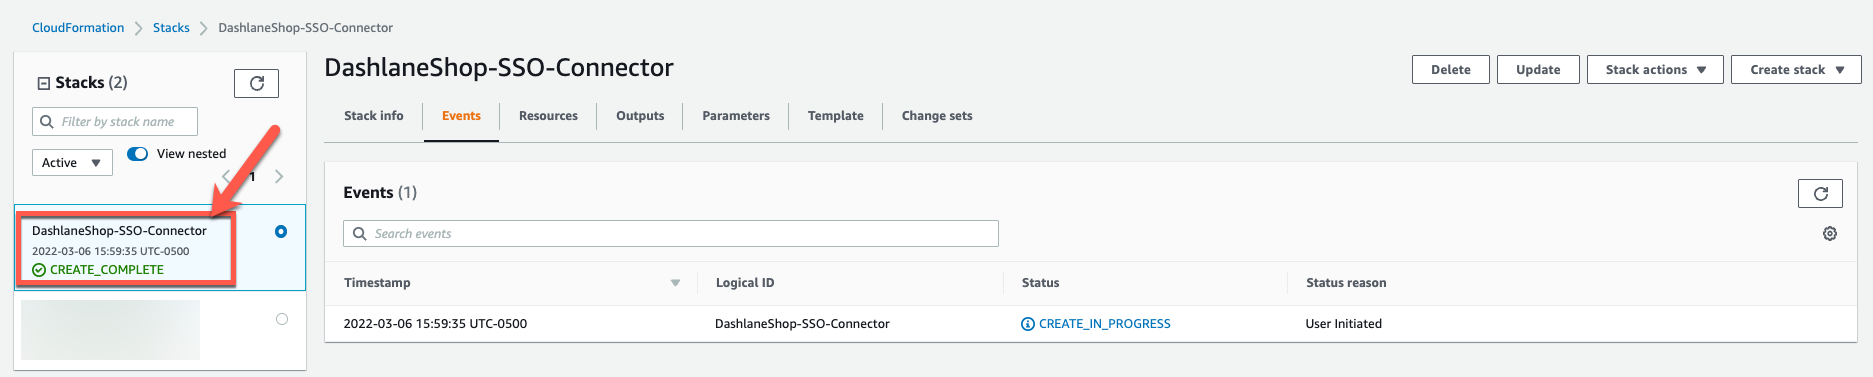Open CloudFormation breadcrumb link
Screen dimensions: 1873x377
(78, 28)
